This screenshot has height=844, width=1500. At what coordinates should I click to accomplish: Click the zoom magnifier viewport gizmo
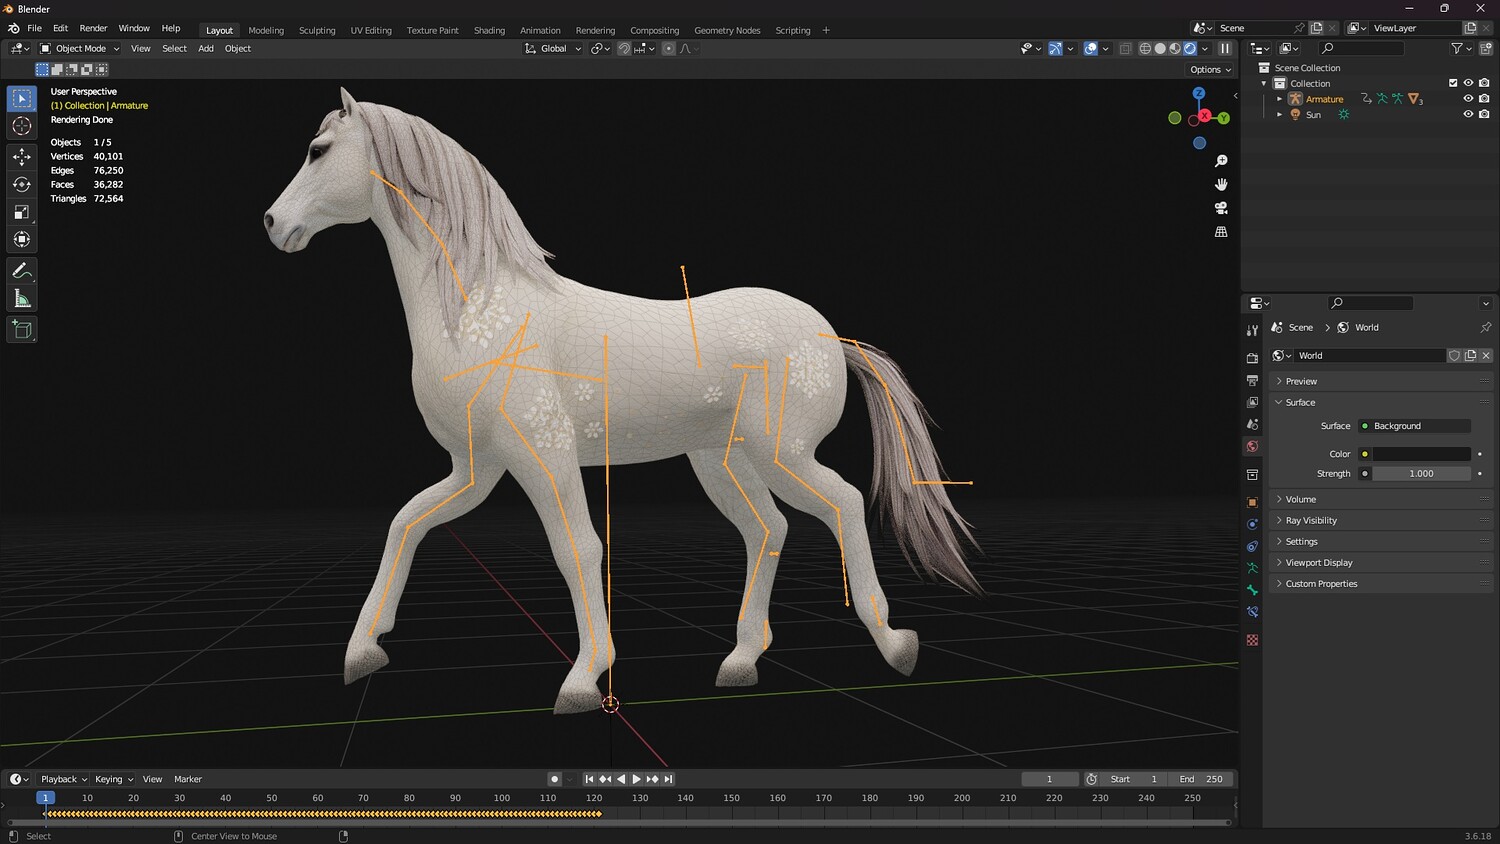tap(1221, 161)
